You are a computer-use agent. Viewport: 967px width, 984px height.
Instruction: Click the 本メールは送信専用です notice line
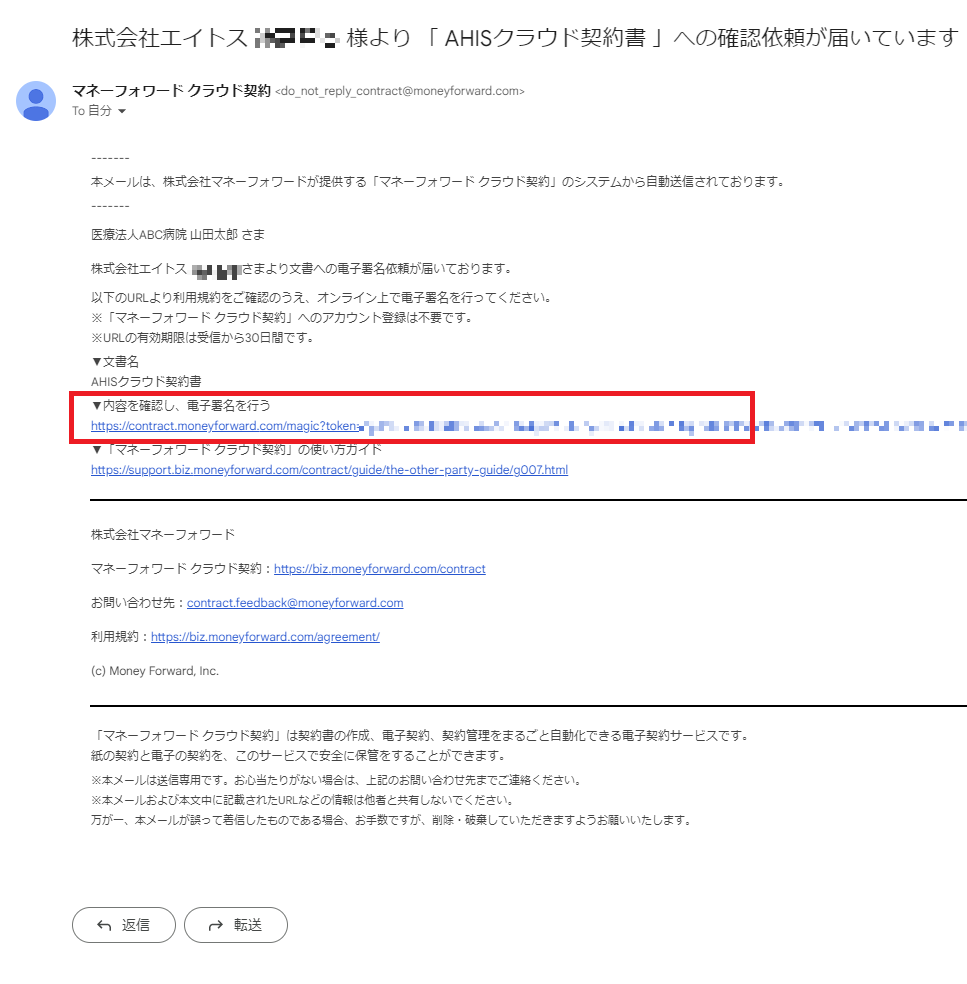point(336,780)
